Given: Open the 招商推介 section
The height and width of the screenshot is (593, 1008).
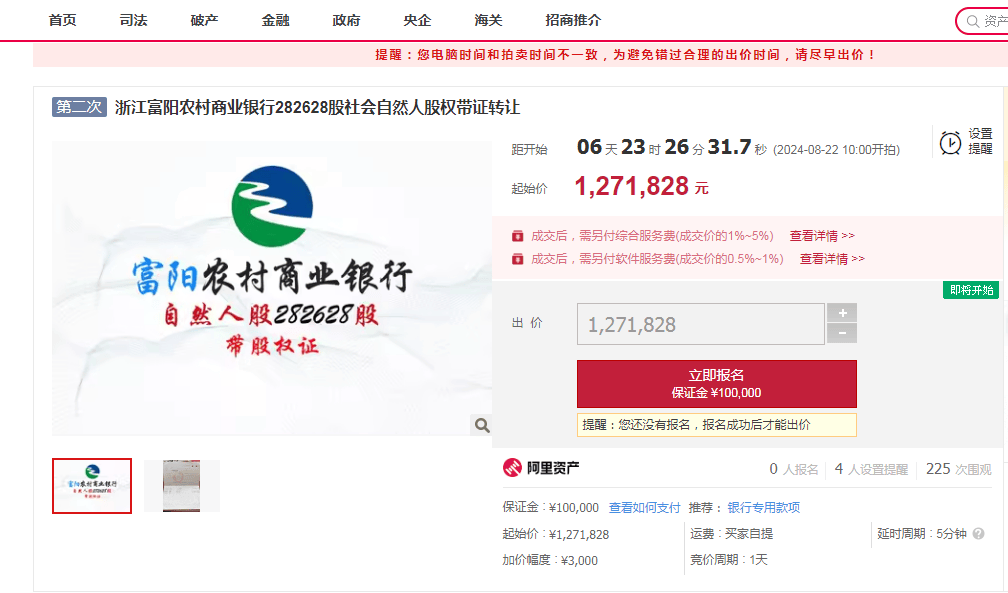Looking at the screenshot, I should 571,19.
